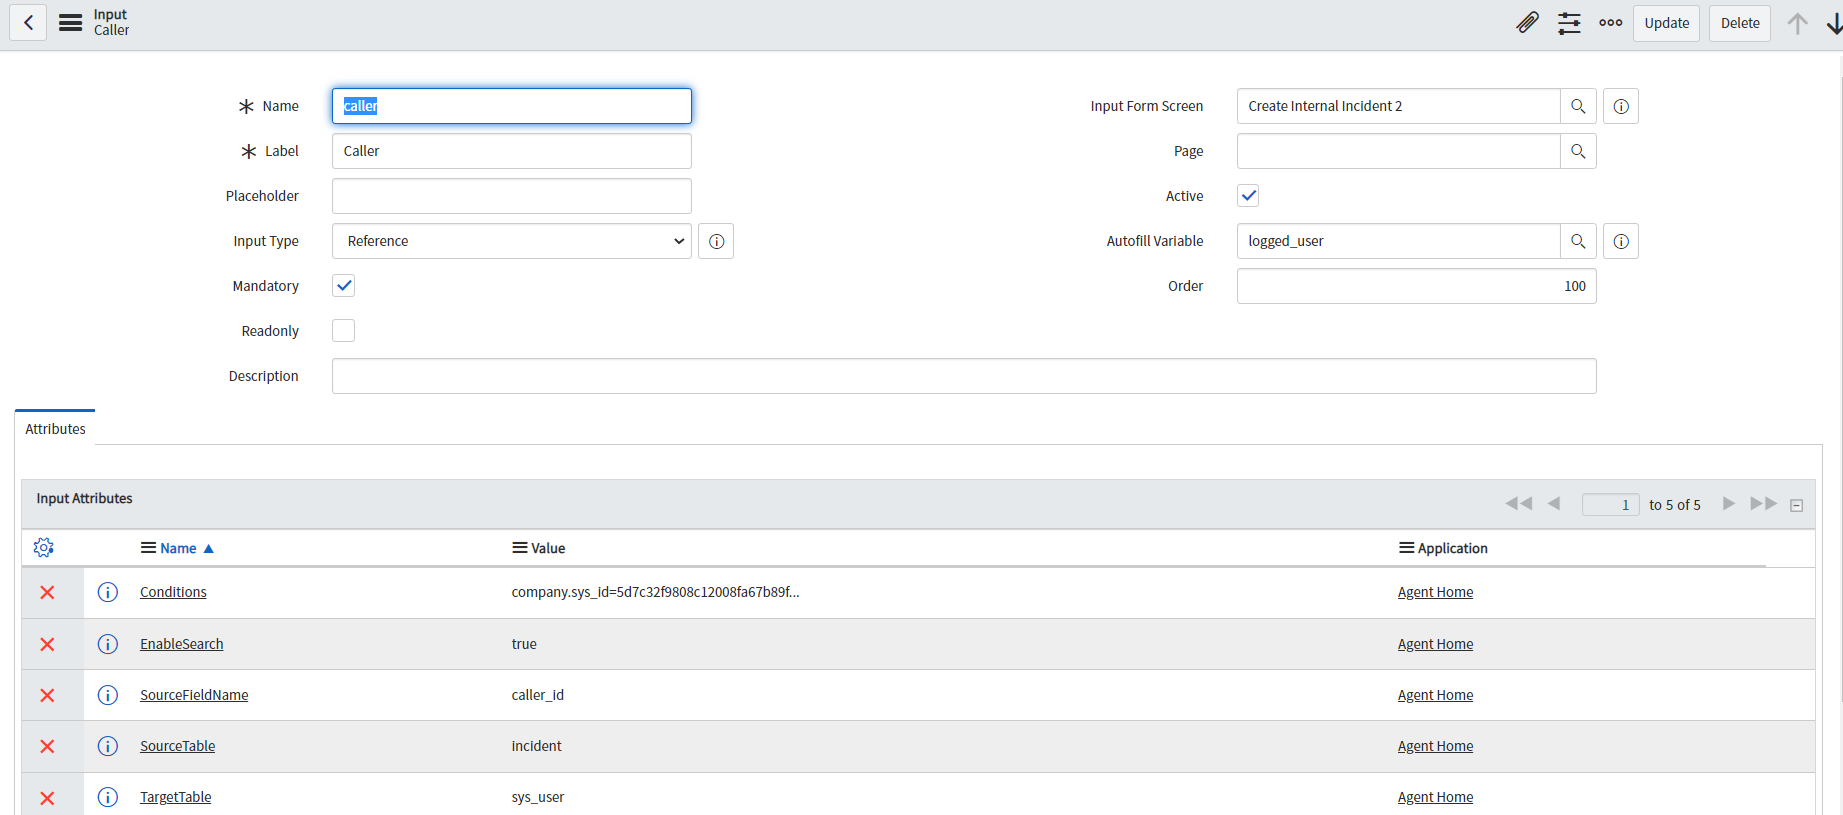
Task: Focus the Placeholder input field
Action: click(x=512, y=196)
